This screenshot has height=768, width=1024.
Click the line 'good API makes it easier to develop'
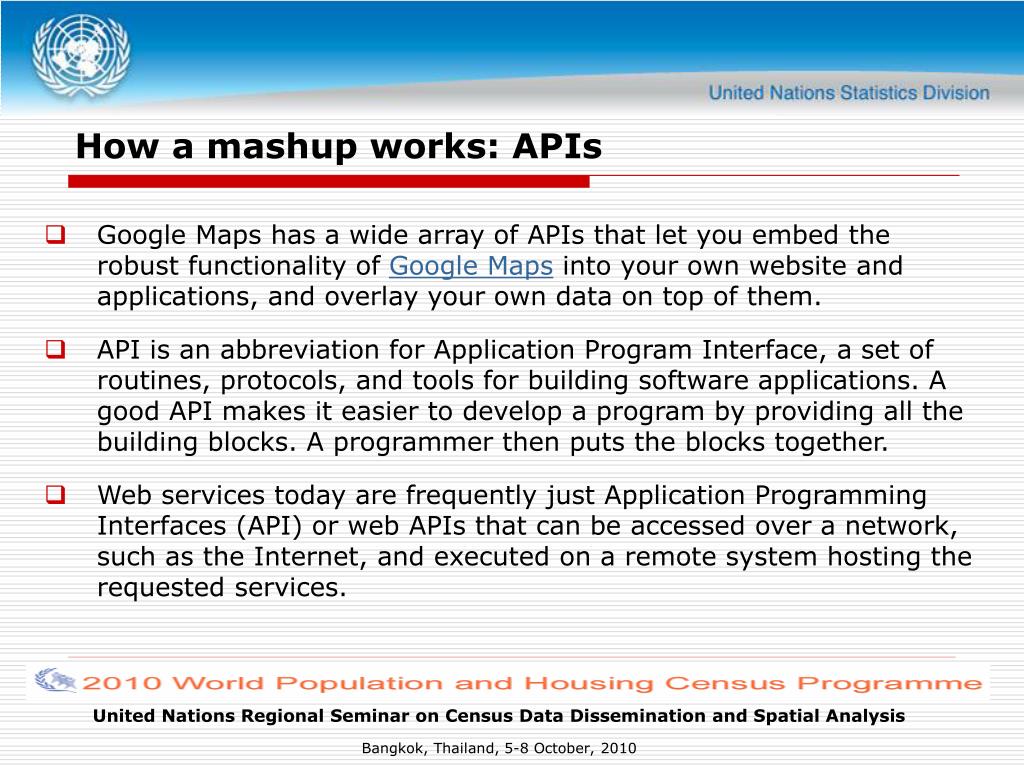[x=530, y=411]
